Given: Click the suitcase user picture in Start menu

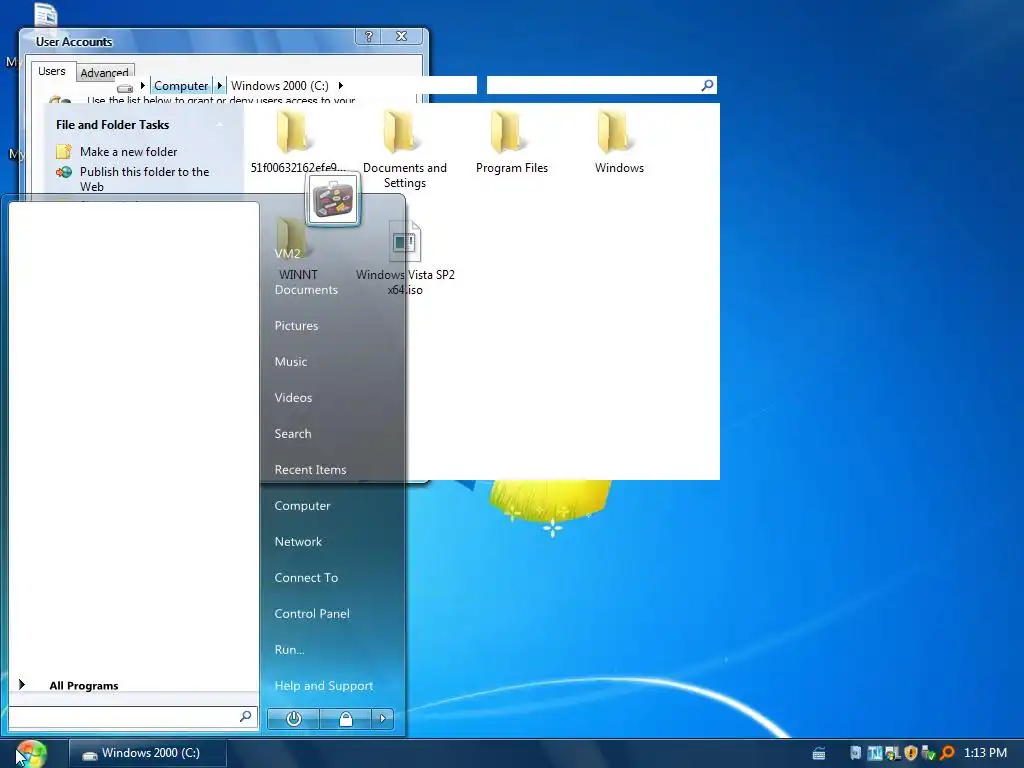Looking at the screenshot, I should (x=332, y=199).
